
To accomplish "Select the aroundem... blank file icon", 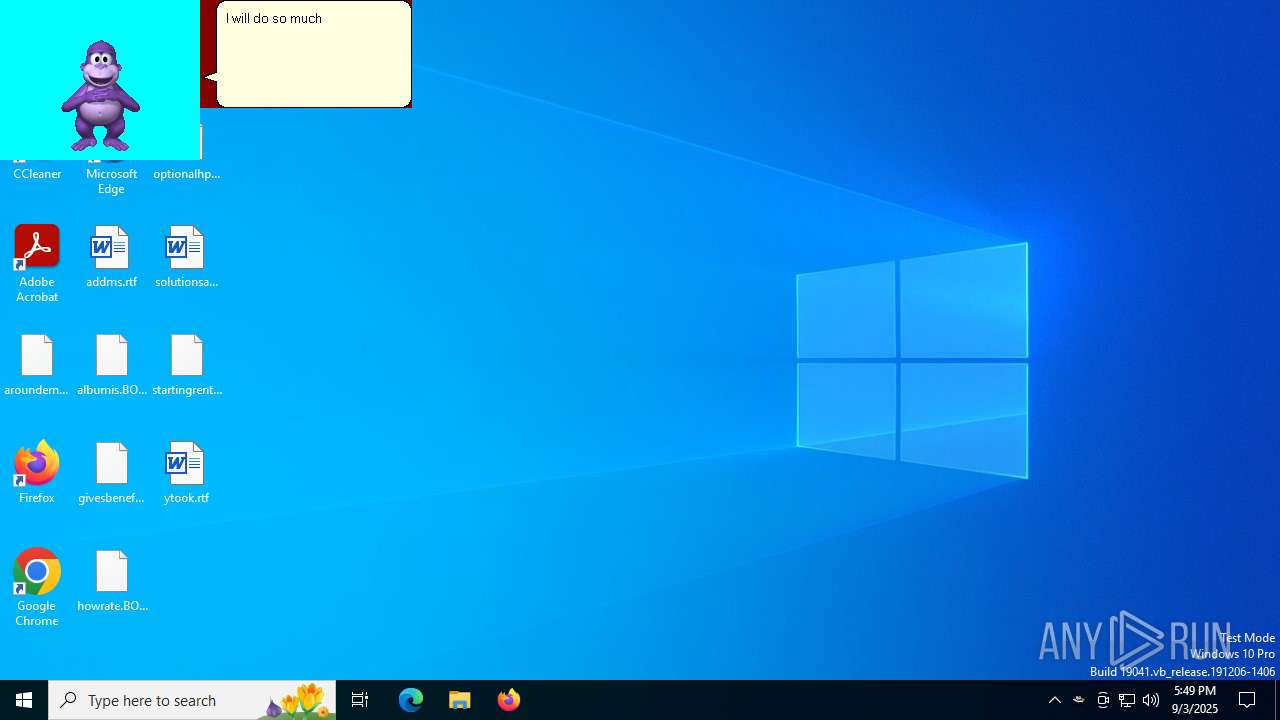I will (37, 365).
